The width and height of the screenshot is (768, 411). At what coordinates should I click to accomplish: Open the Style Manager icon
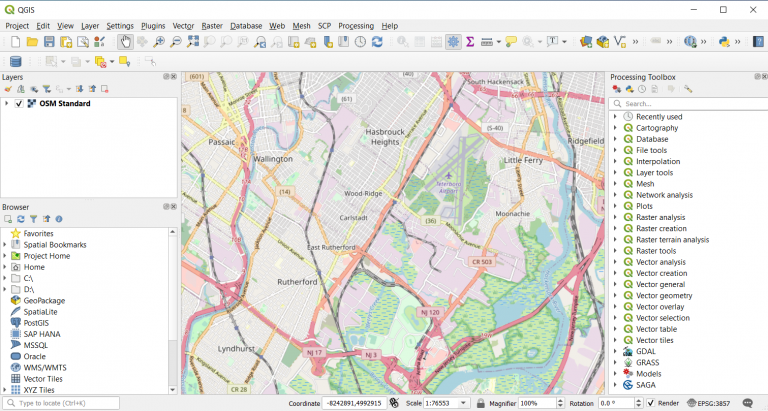point(100,42)
